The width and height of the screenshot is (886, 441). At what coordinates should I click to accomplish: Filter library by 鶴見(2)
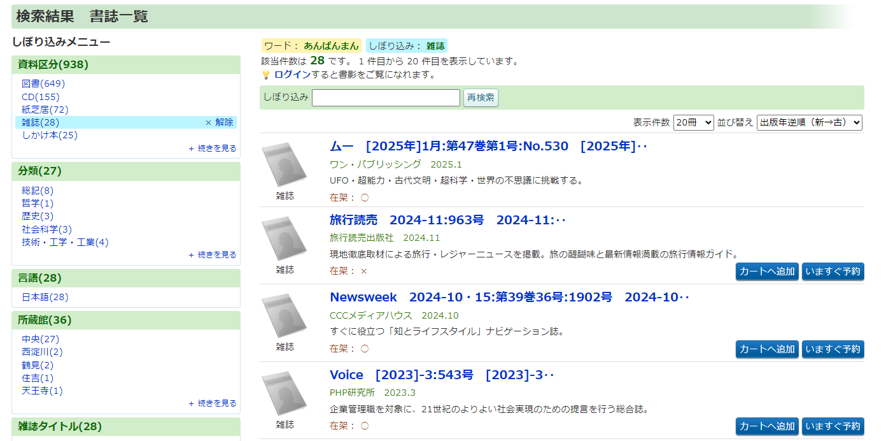38,365
